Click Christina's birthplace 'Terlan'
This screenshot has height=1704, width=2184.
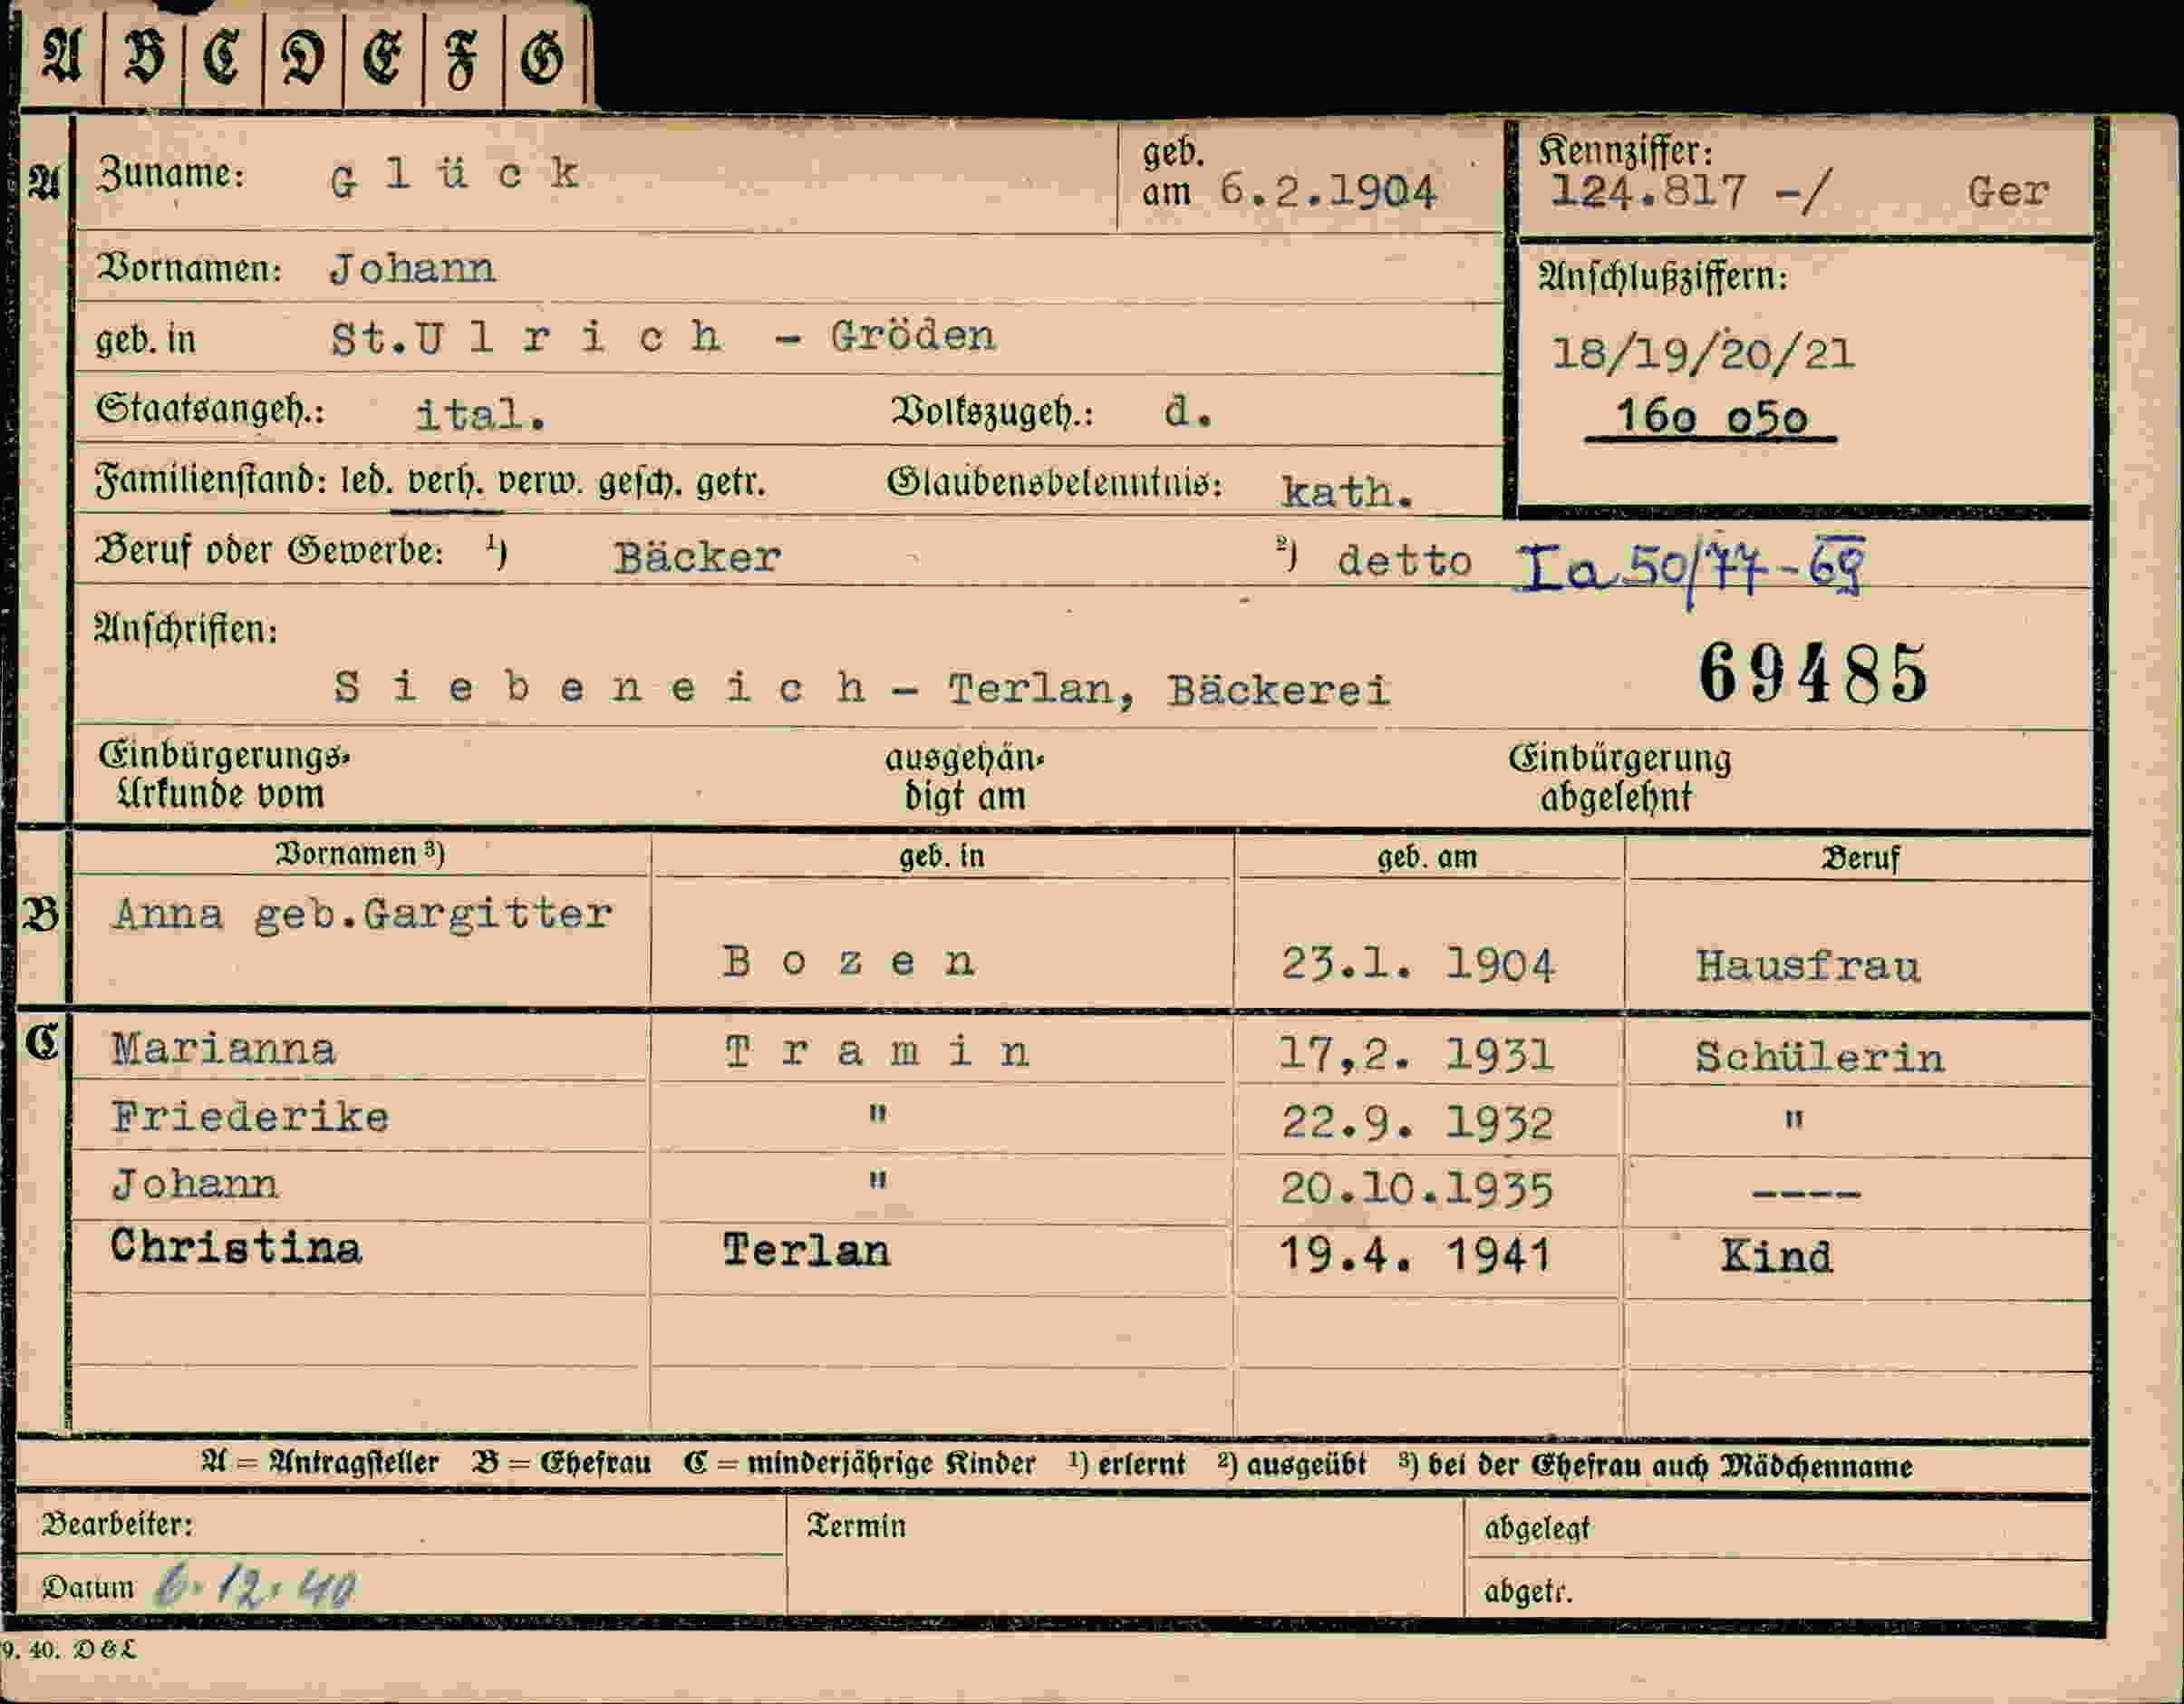click(x=806, y=1250)
